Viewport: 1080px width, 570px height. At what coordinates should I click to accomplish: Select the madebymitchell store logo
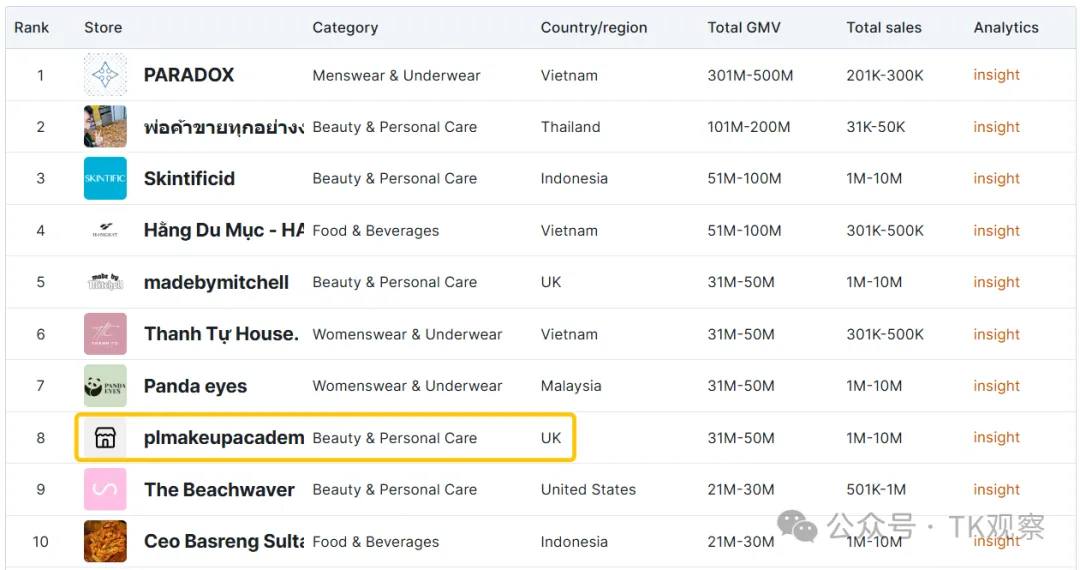[x=105, y=282]
